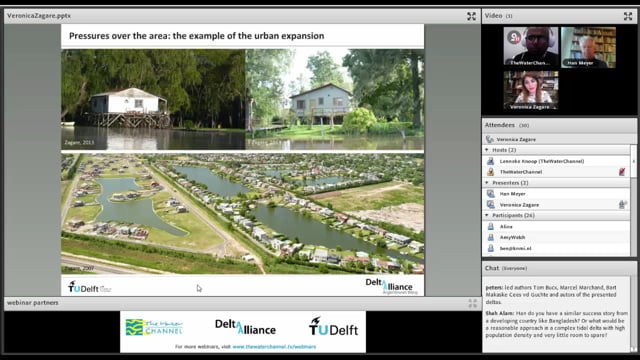Select Veronica Zagare's webcam thumbnail
This screenshot has width=640, height=360.
point(531,90)
